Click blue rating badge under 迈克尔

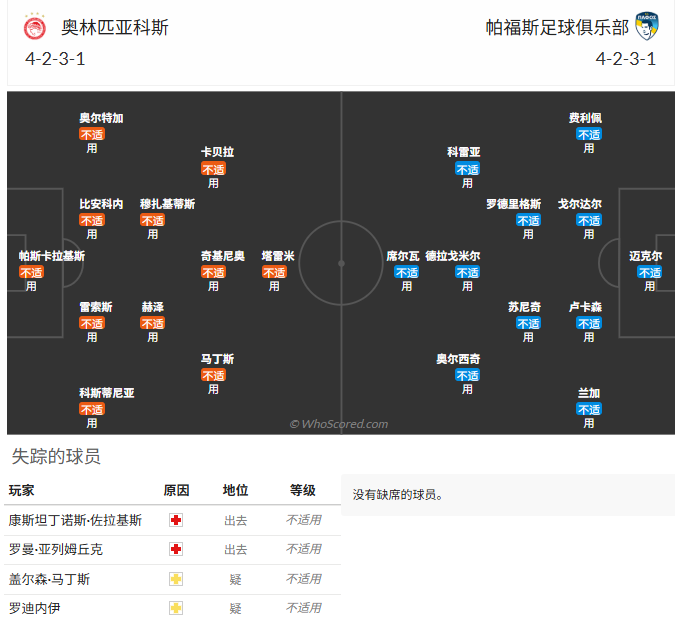point(650,272)
